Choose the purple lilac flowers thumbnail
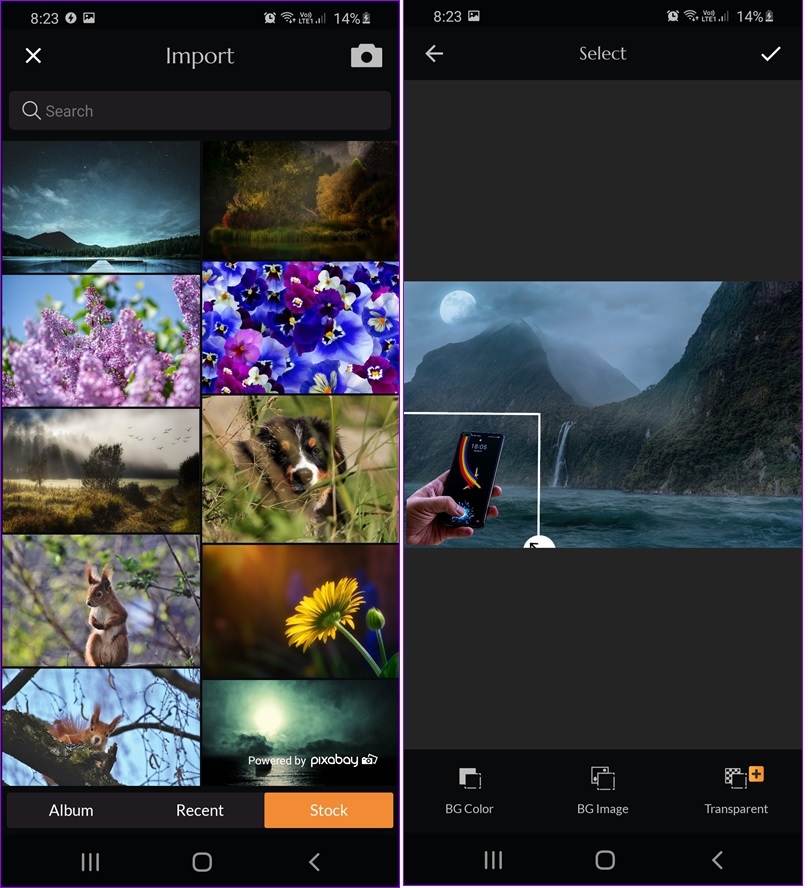 click(101, 341)
